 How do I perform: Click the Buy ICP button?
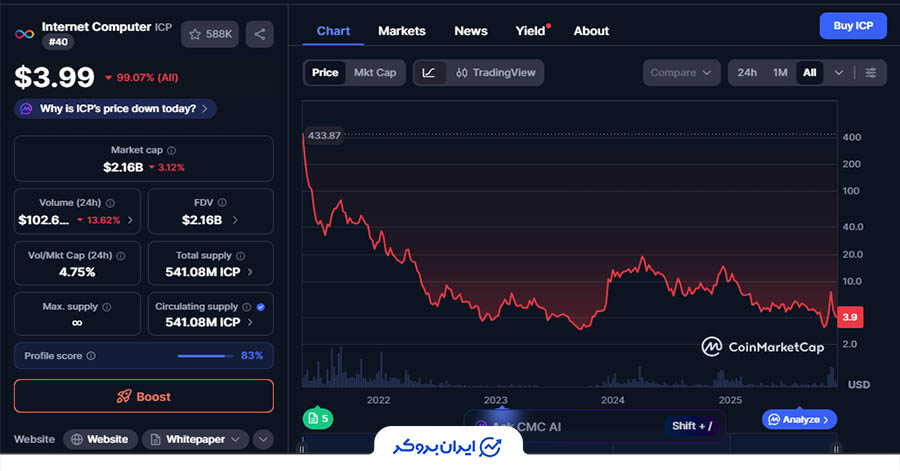tap(853, 26)
